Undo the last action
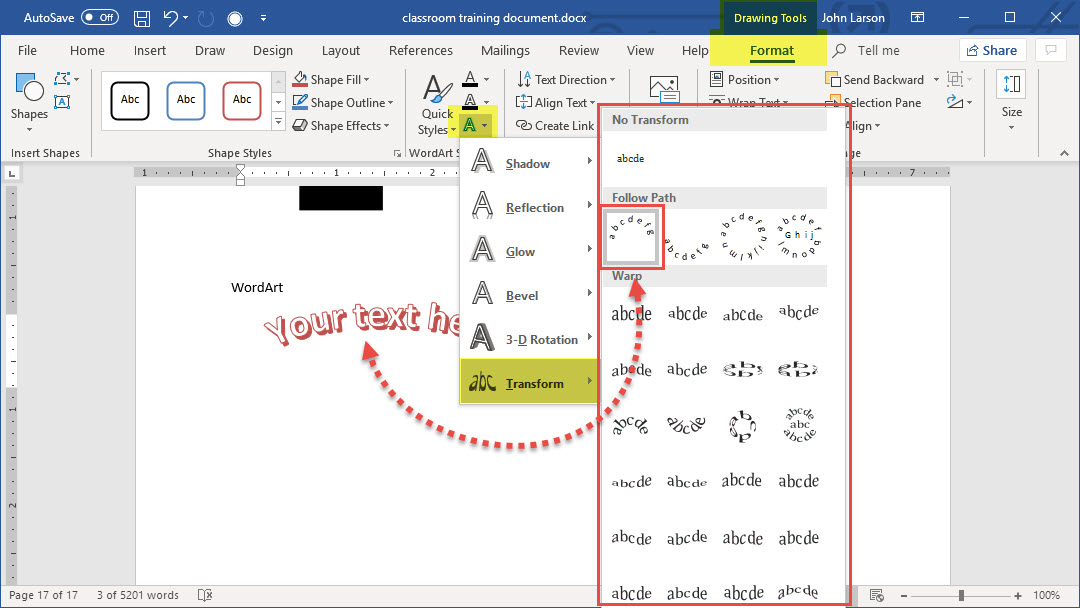Screen dimensions: 1080x608 coord(171,18)
